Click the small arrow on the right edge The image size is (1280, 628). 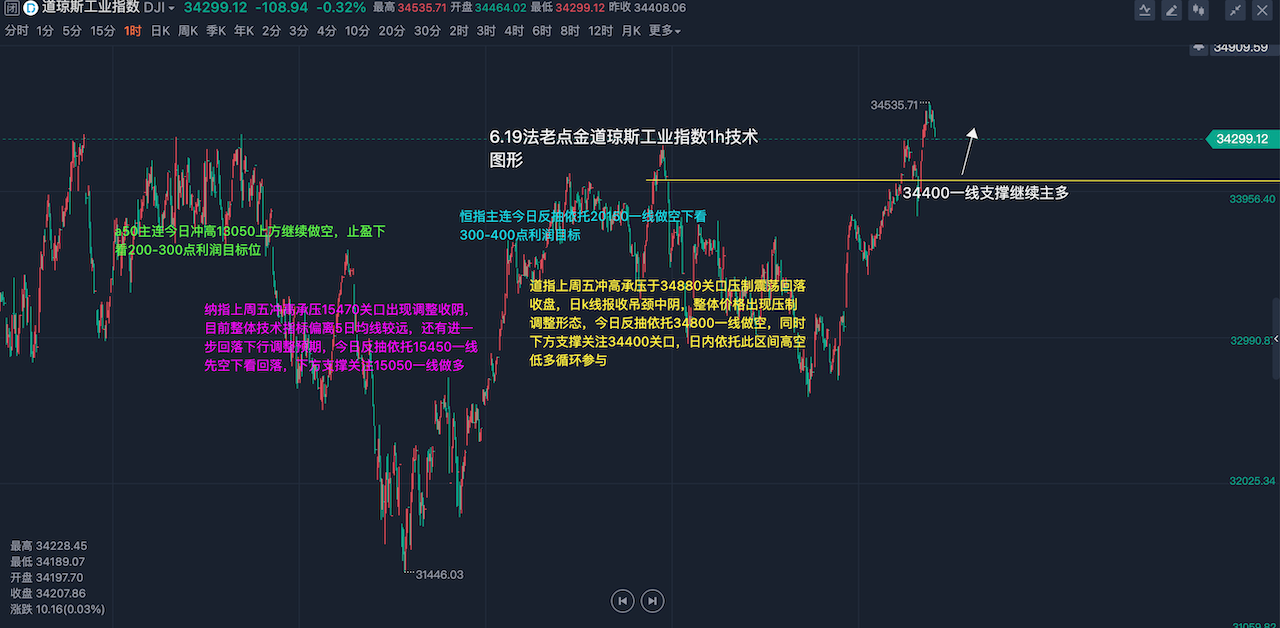1275,338
